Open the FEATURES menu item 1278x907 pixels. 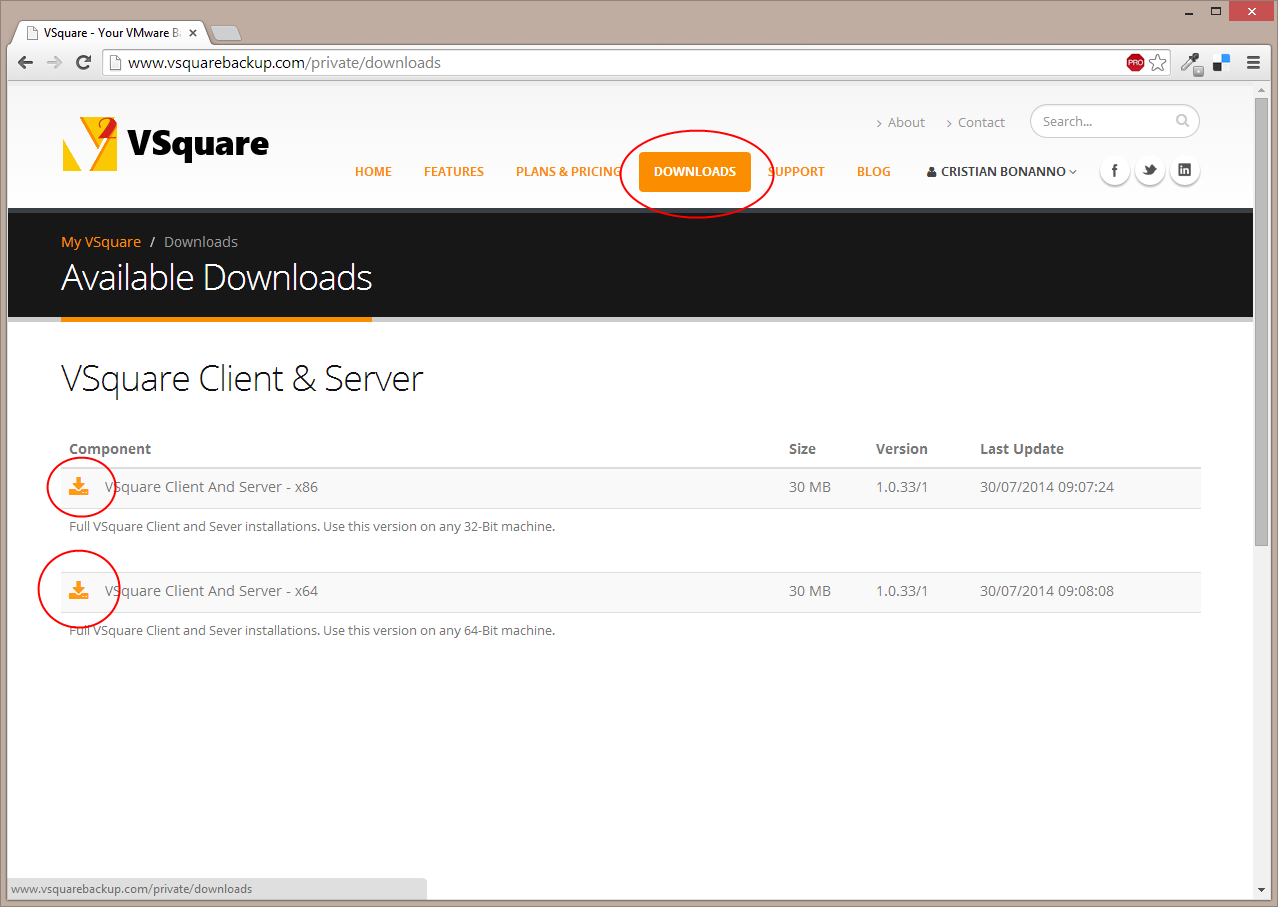[x=454, y=172]
